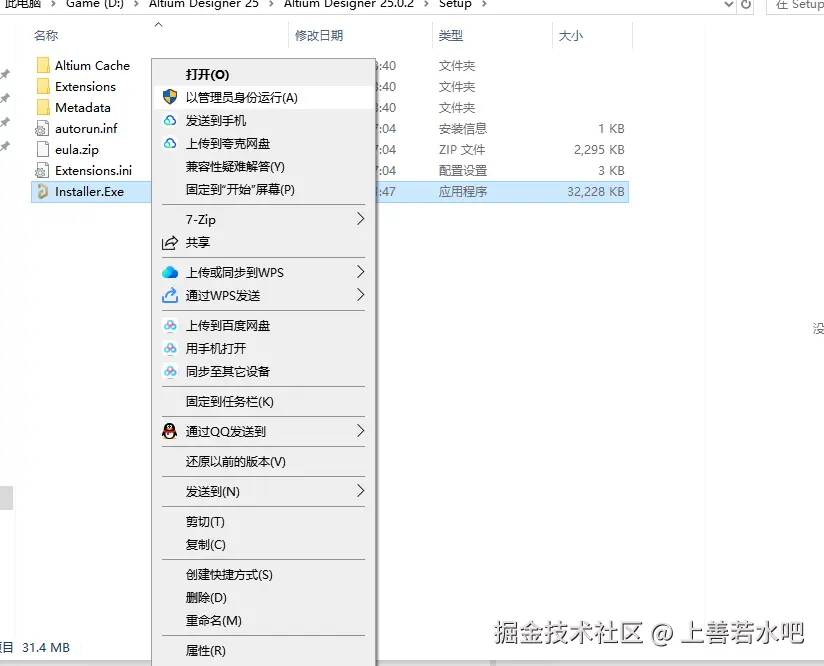The height and width of the screenshot is (666, 824).
Task: Click Setup breadcrumb in address bar
Action: tap(455, 4)
